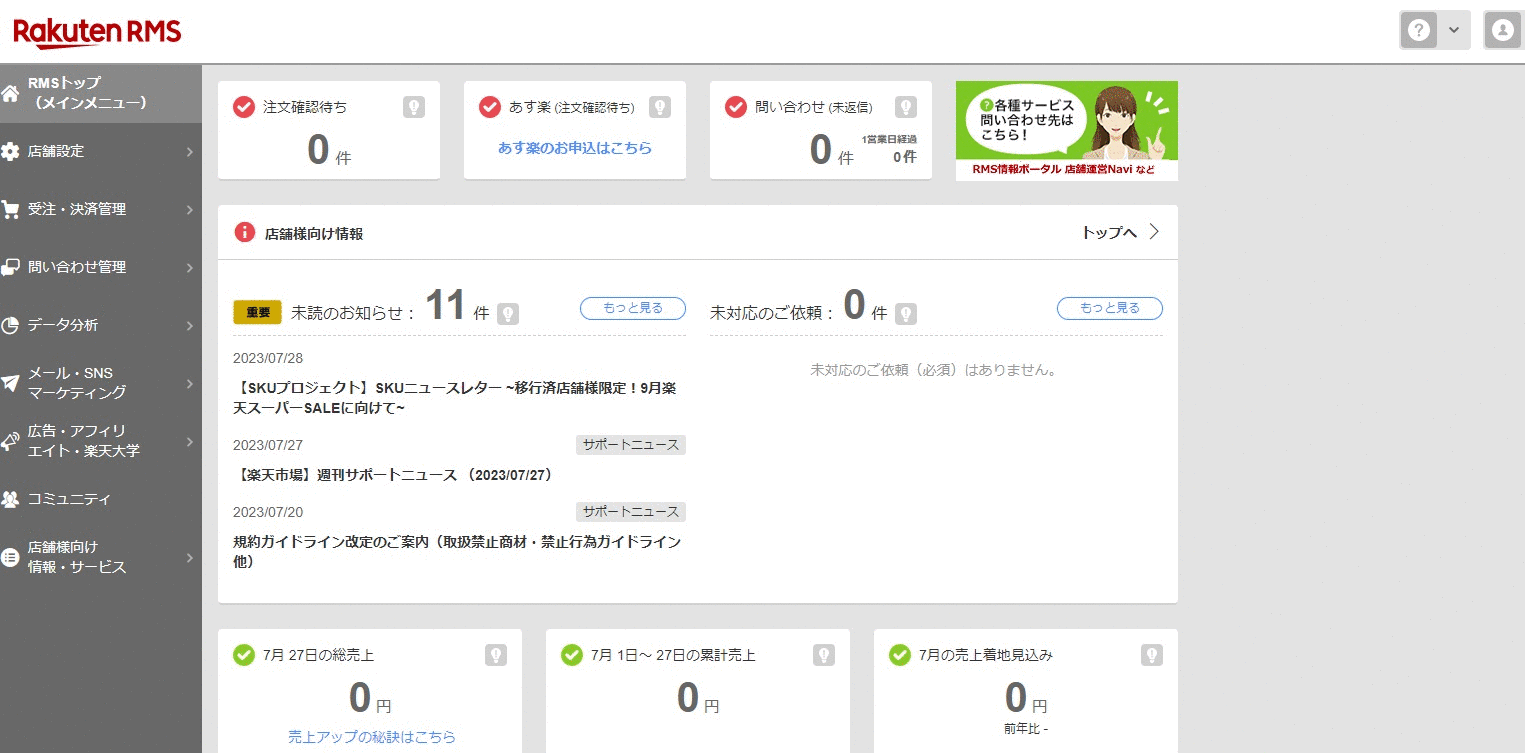The width and height of the screenshot is (1525, 753).
Task: Open the user account profile icon
Action: 1502,31
